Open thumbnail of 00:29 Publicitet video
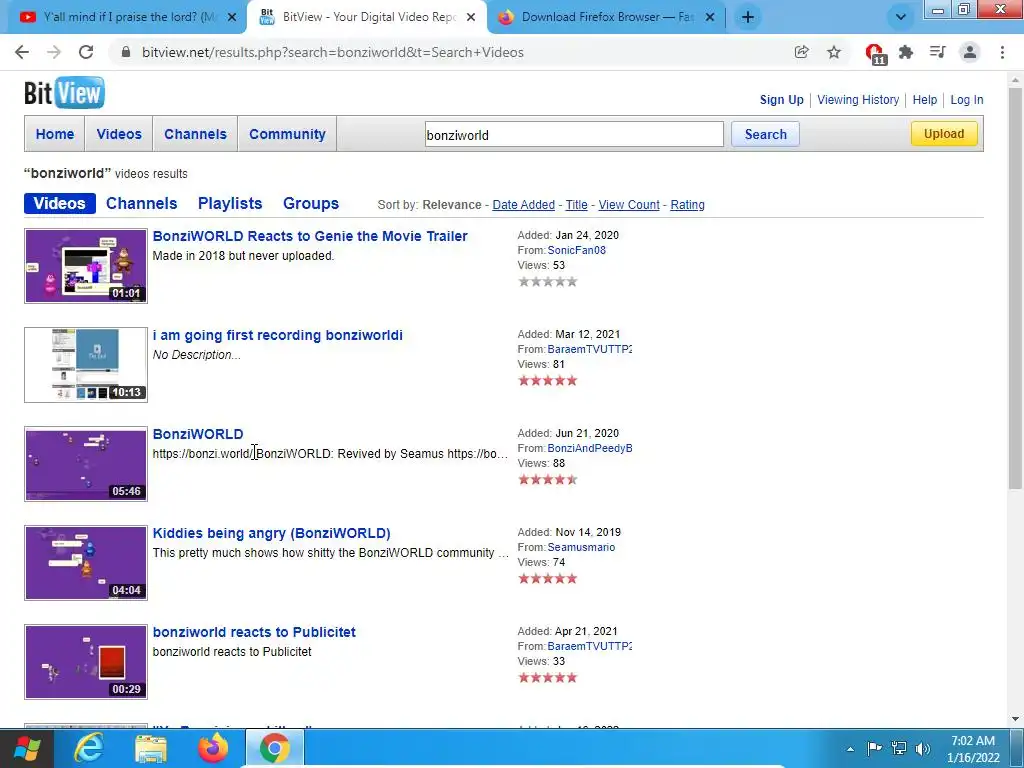 [86, 662]
